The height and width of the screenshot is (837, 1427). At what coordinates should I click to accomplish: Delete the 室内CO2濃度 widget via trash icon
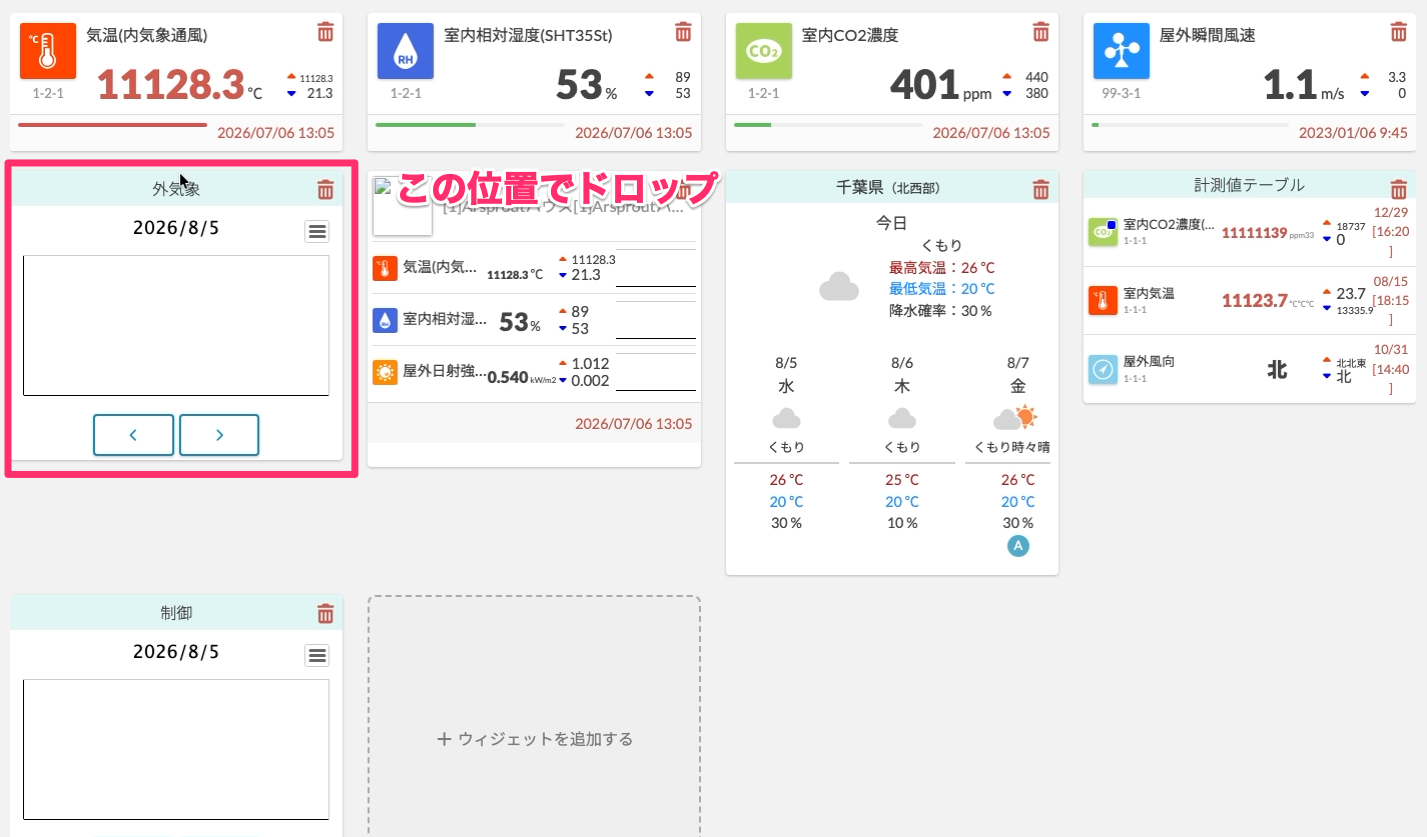click(x=1041, y=32)
